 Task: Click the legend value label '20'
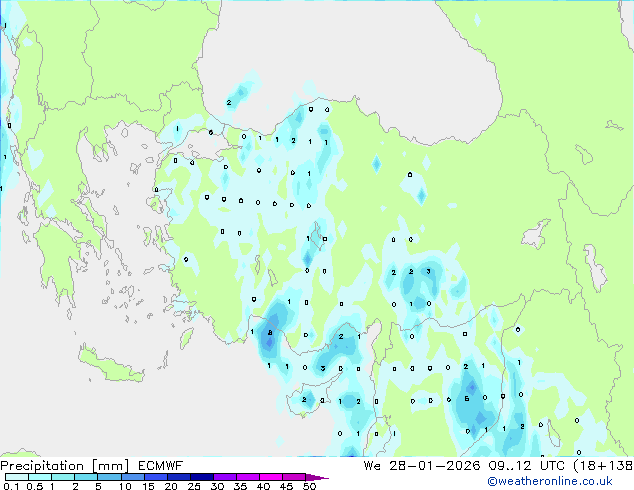click(171, 486)
